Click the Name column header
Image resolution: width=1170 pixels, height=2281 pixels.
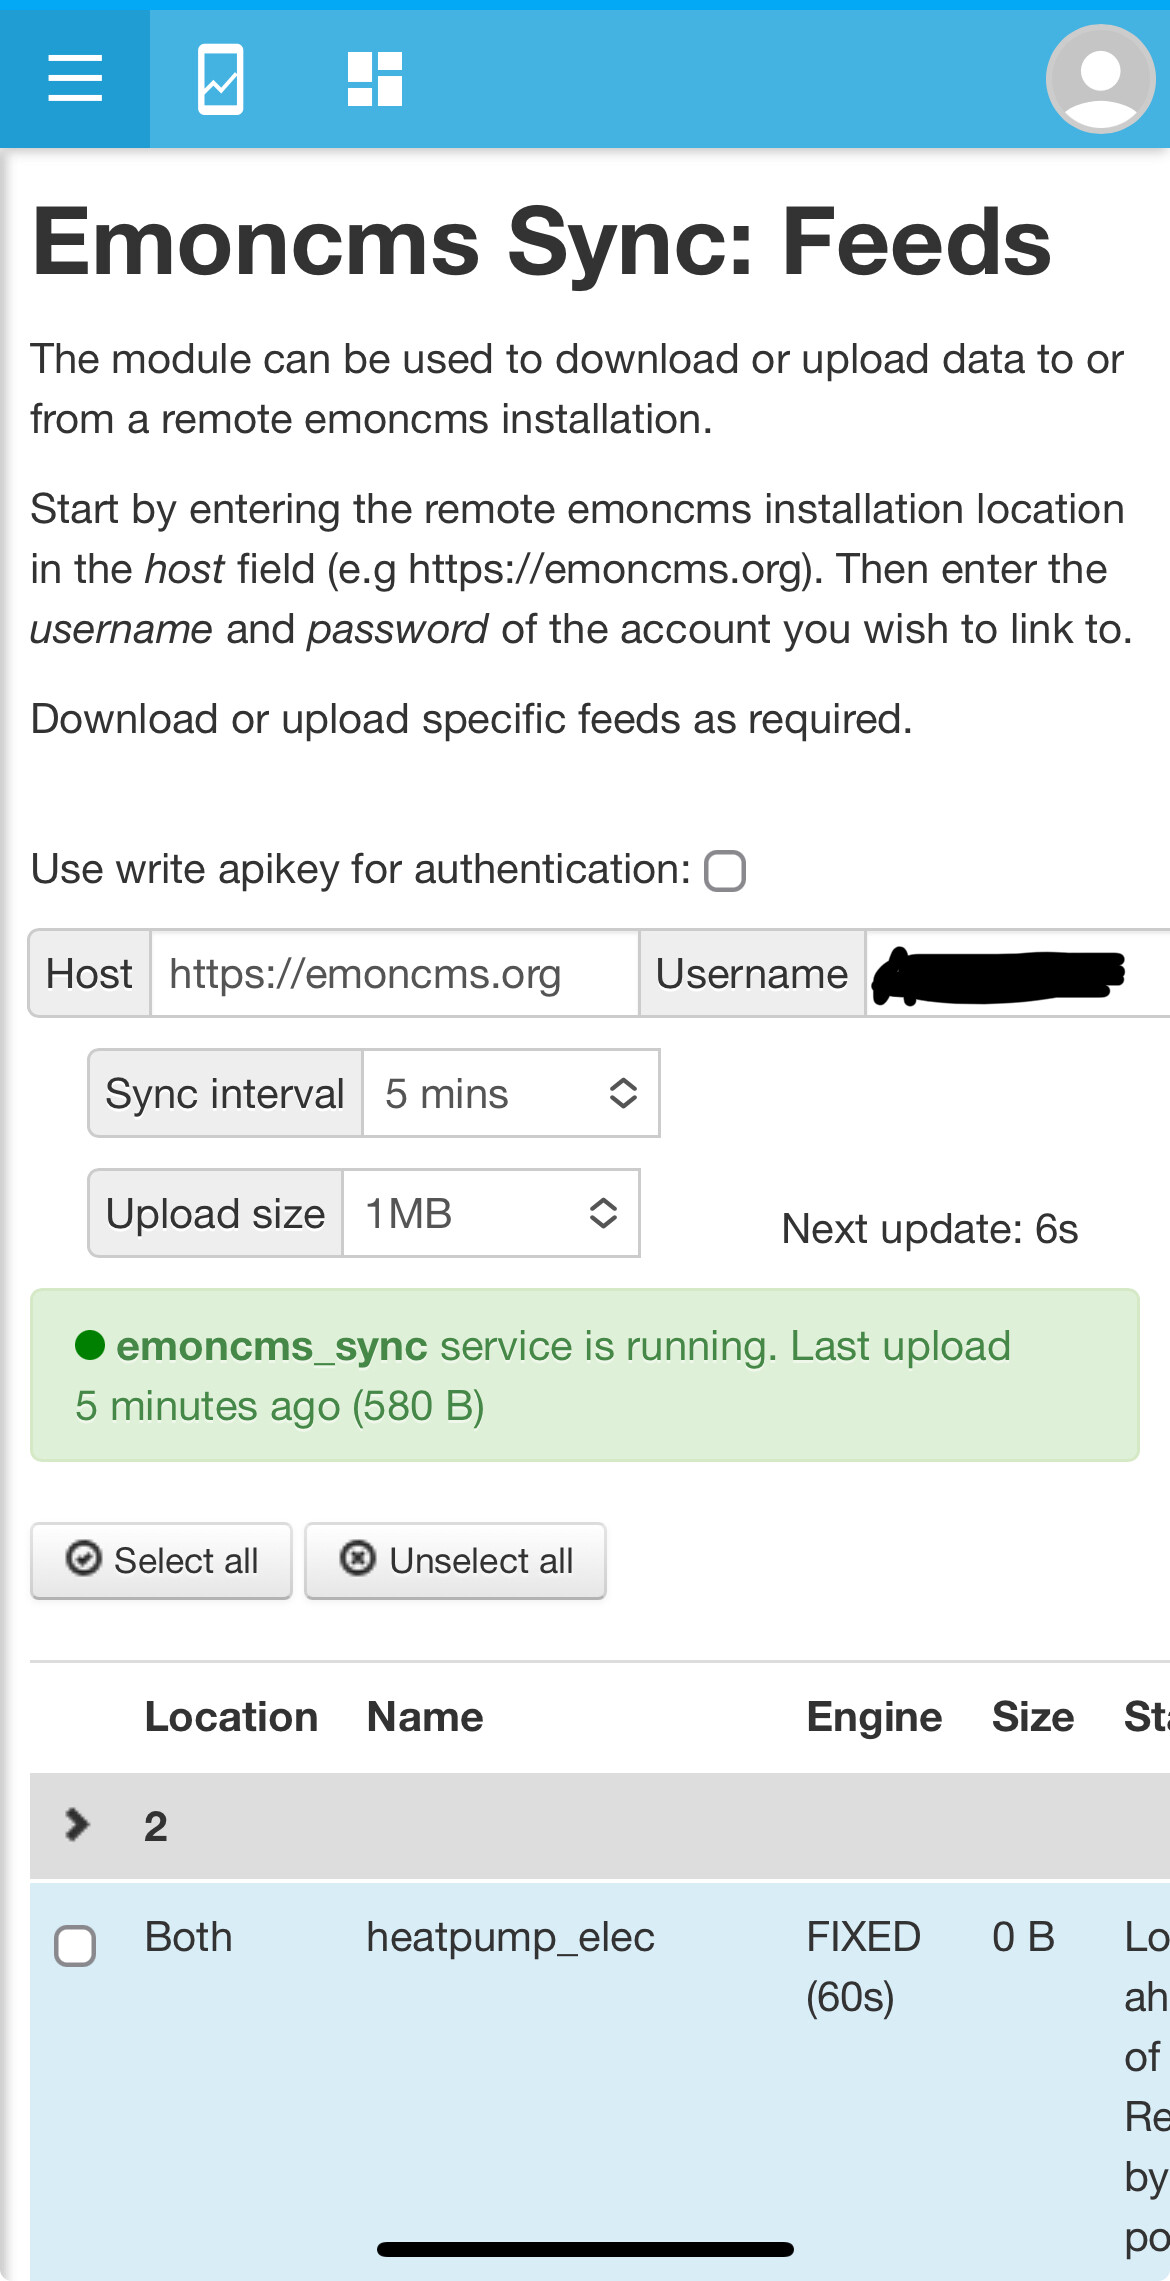(425, 1717)
